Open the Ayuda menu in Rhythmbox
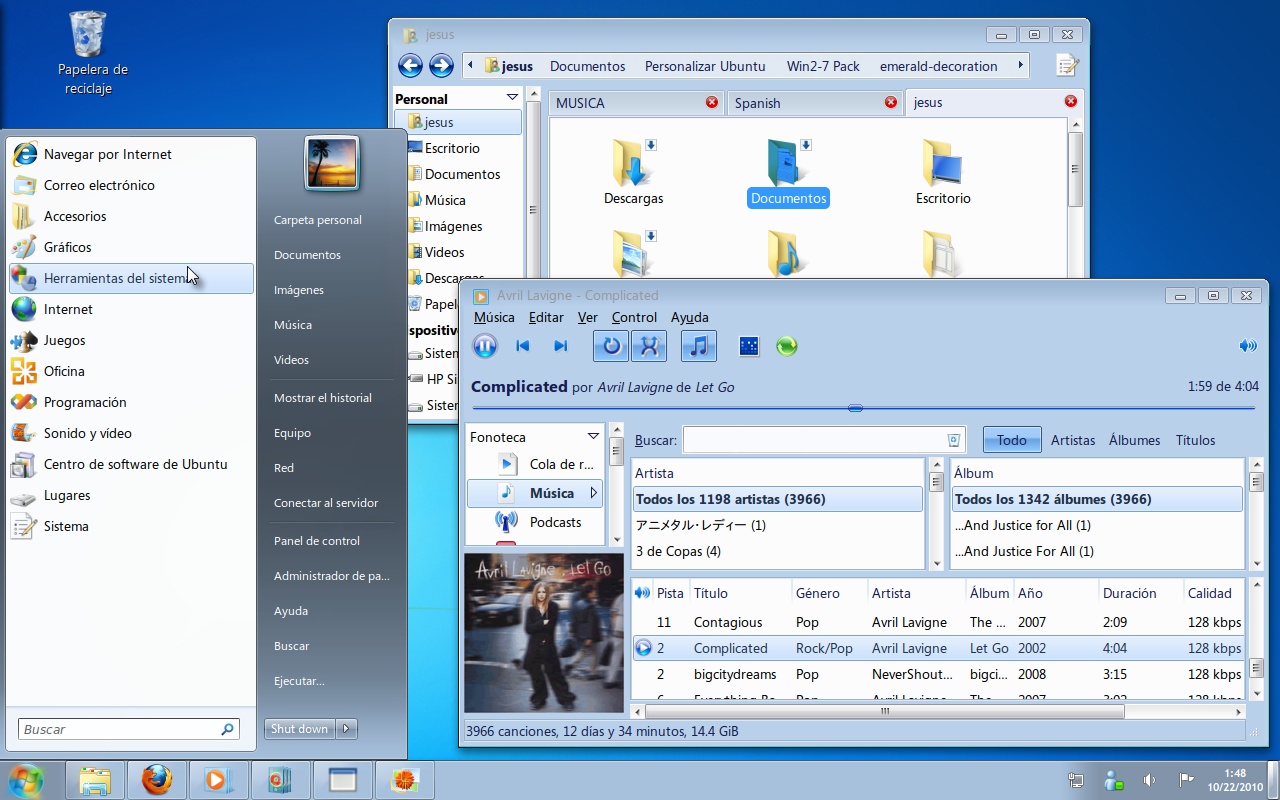The image size is (1280, 800). (689, 317)
